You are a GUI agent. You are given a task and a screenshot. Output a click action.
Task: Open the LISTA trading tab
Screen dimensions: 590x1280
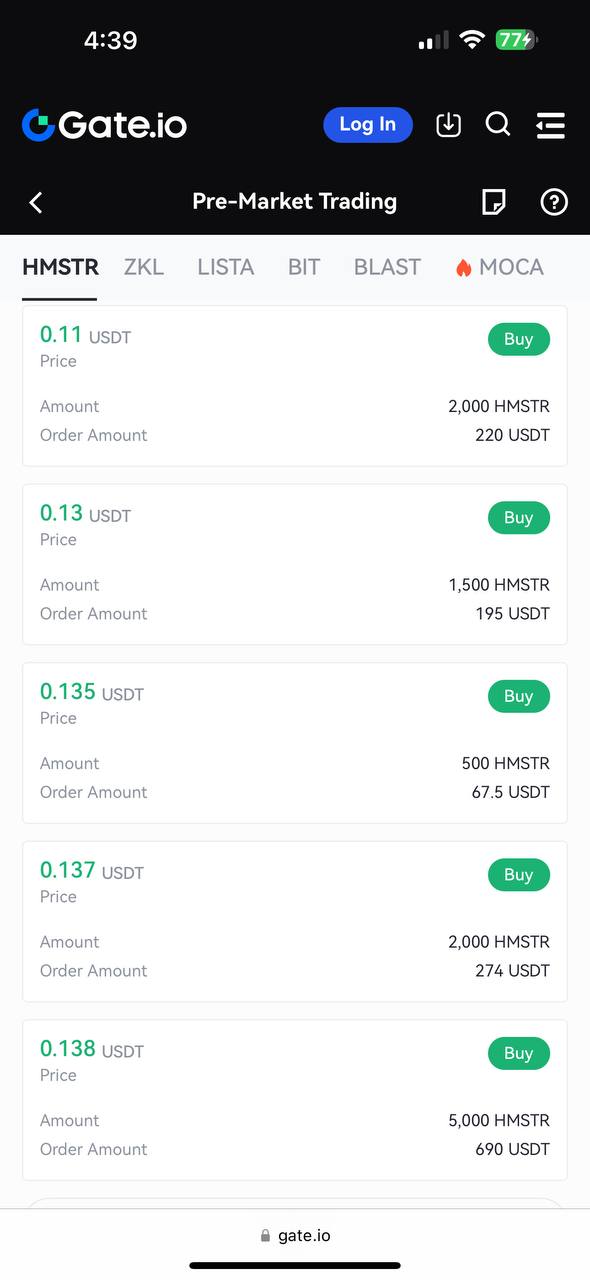225,267
